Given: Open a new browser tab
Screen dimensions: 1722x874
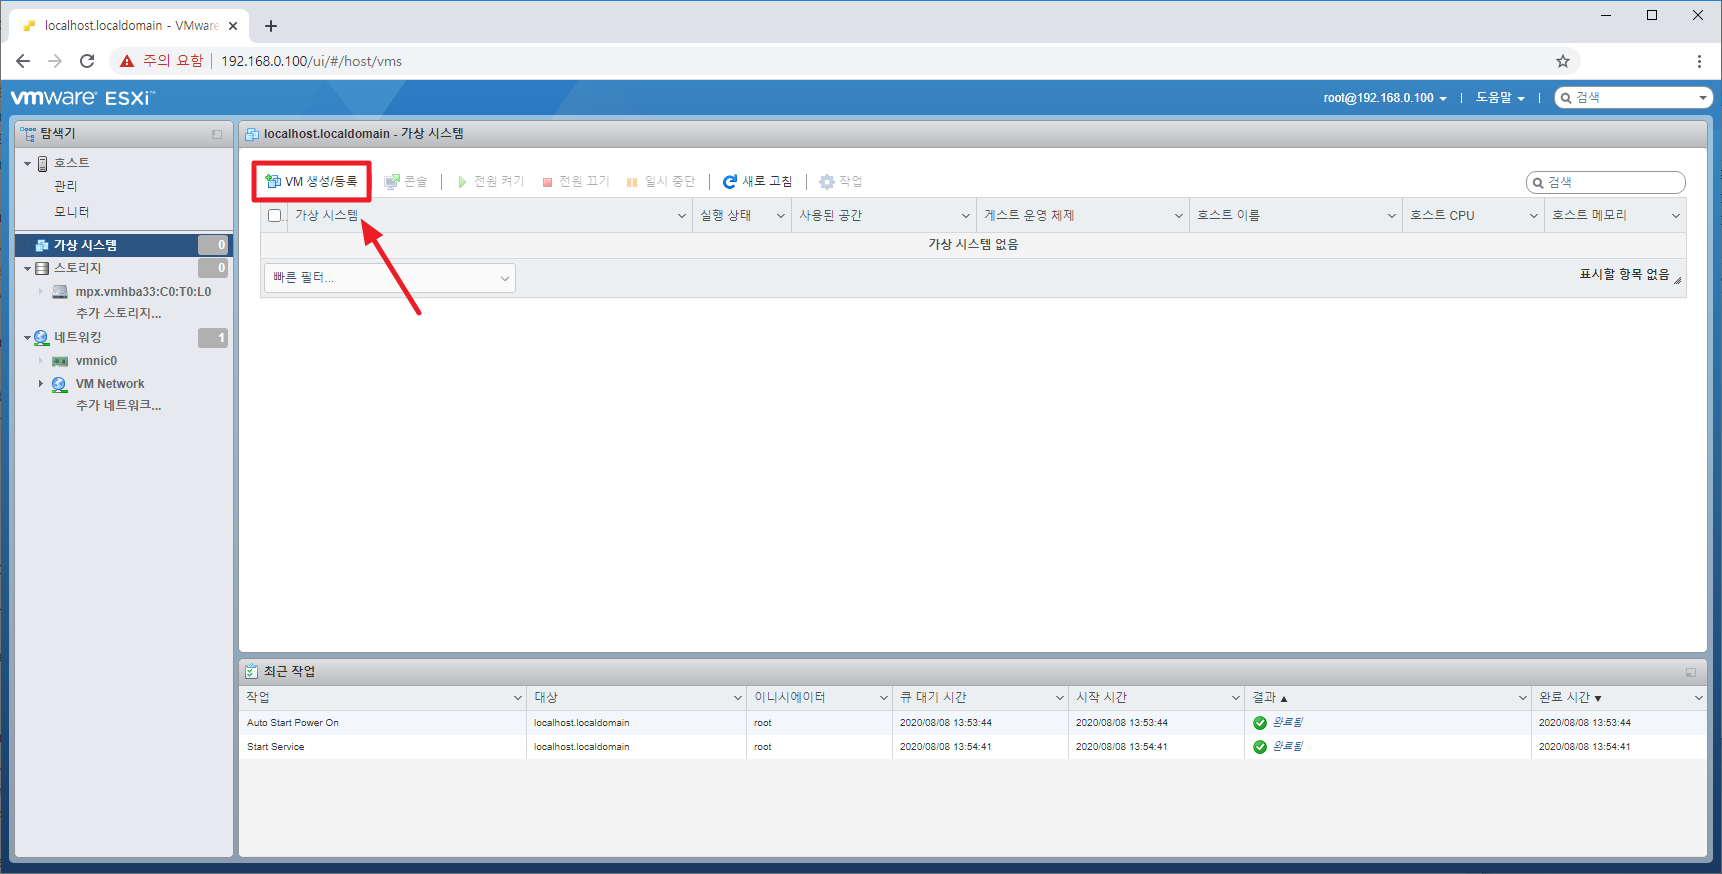Looking at the screenshot, I should [271, 26].
